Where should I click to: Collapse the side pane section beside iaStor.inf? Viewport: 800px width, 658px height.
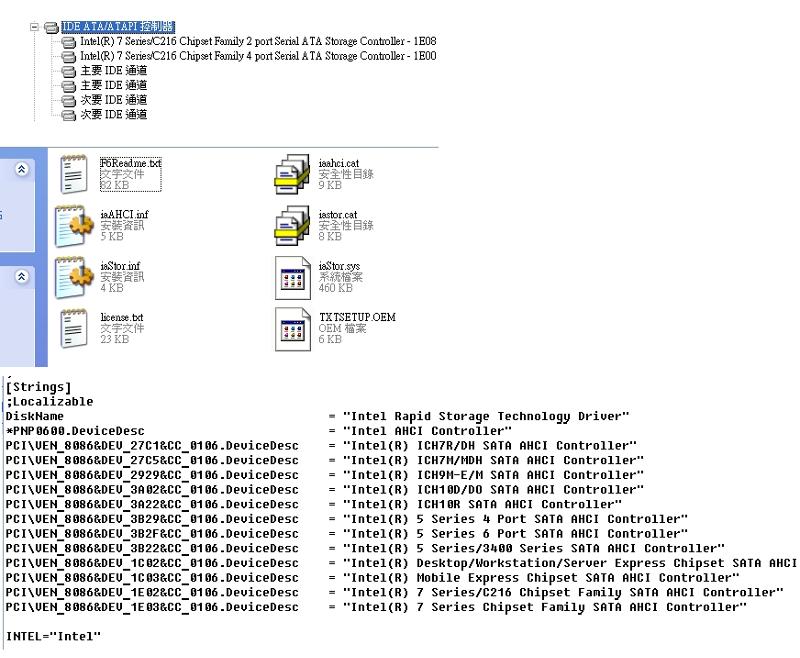pyautogui.click(x=21, y=277)
